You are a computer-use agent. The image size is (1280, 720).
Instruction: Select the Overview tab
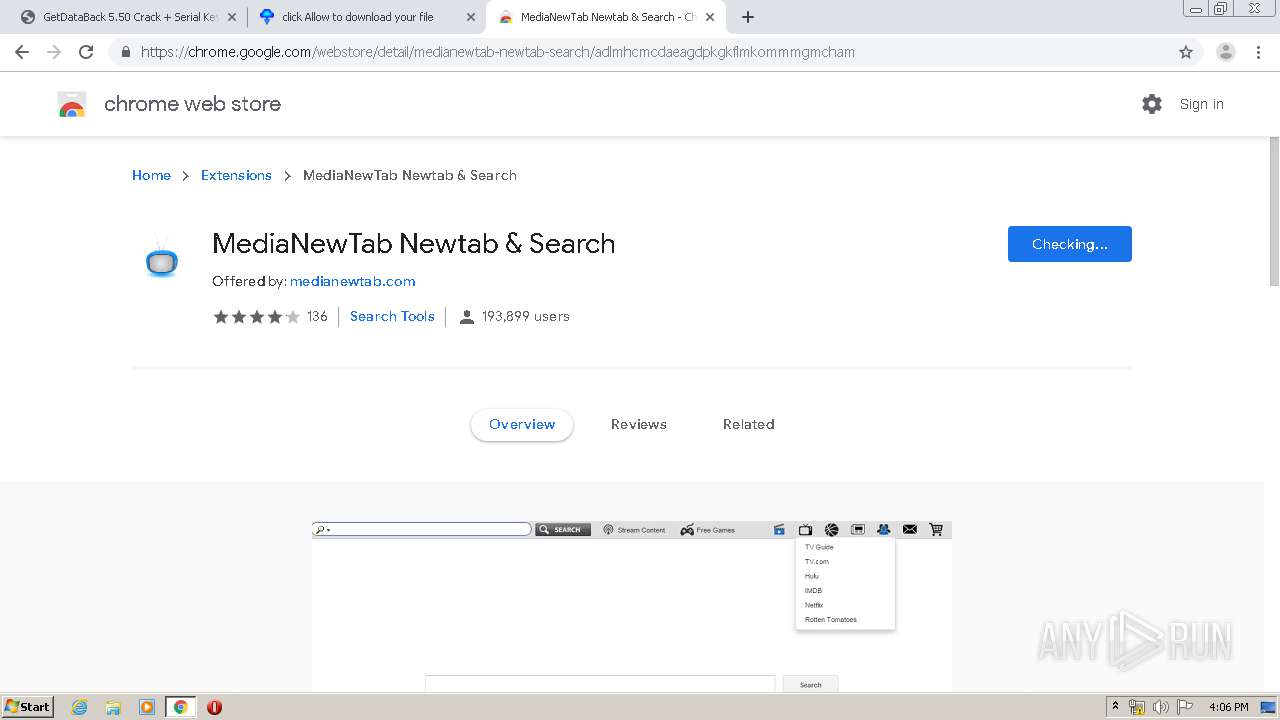click(522, 424)
